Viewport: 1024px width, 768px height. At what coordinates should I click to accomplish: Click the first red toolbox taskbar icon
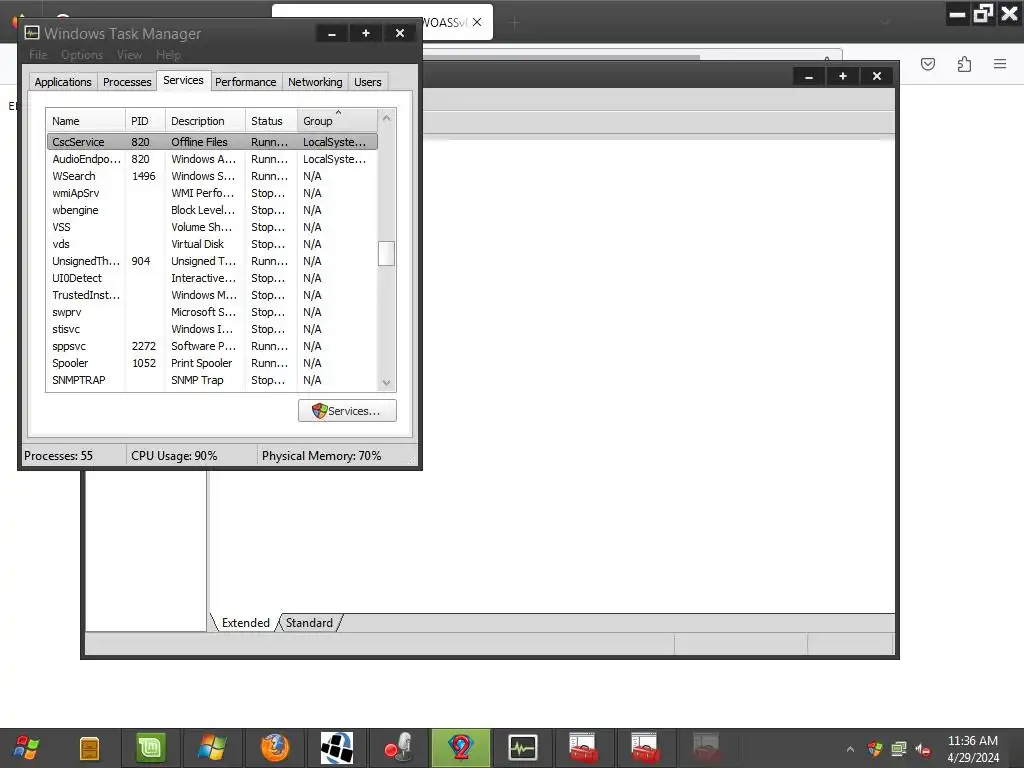point(583,748)
